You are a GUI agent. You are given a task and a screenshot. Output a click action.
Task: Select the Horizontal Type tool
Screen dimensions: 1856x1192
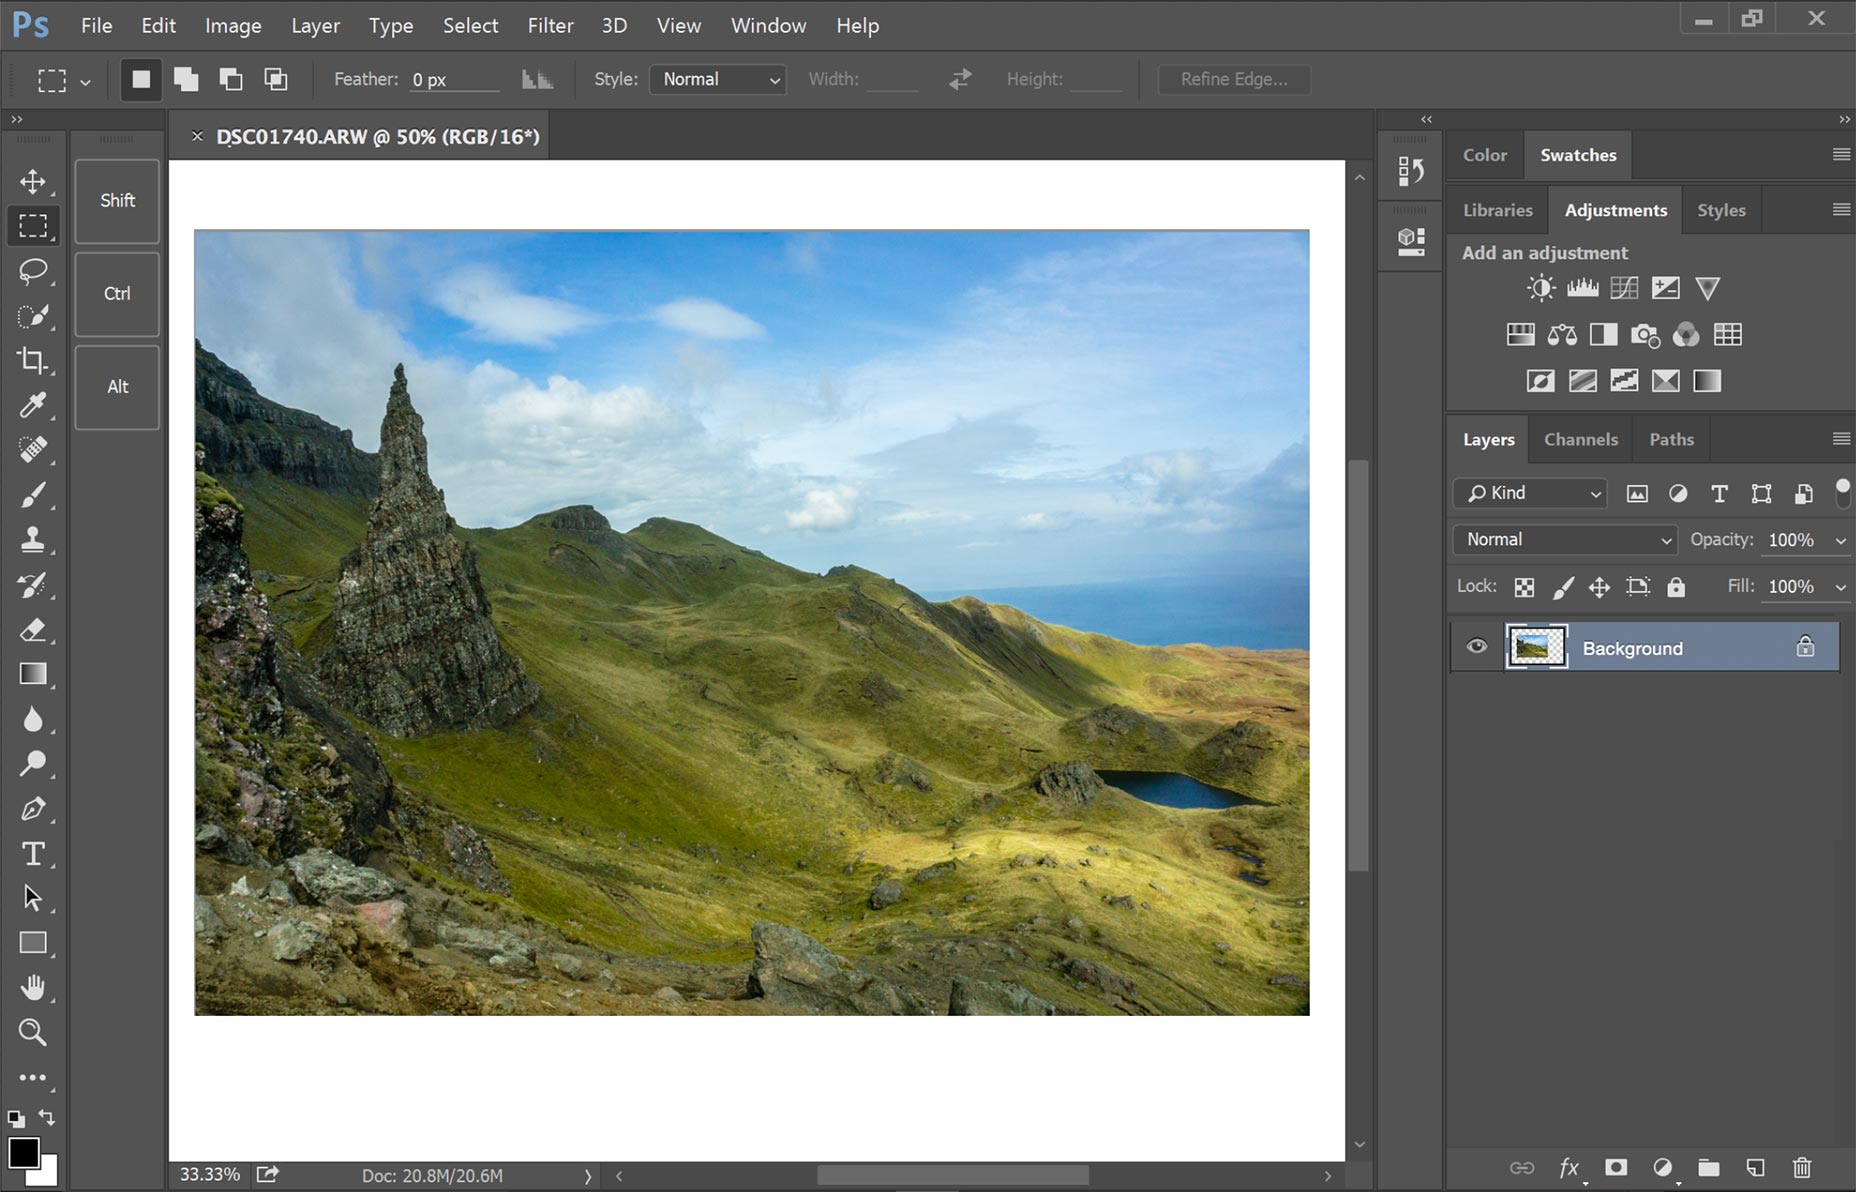tap(33, 854)
